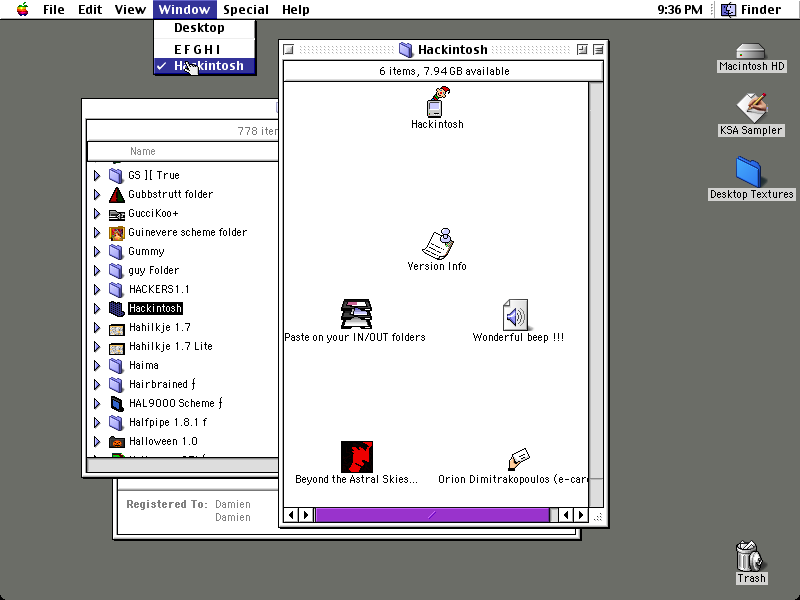Select the Macintosh HD drive icon

(x=751, y=52)
